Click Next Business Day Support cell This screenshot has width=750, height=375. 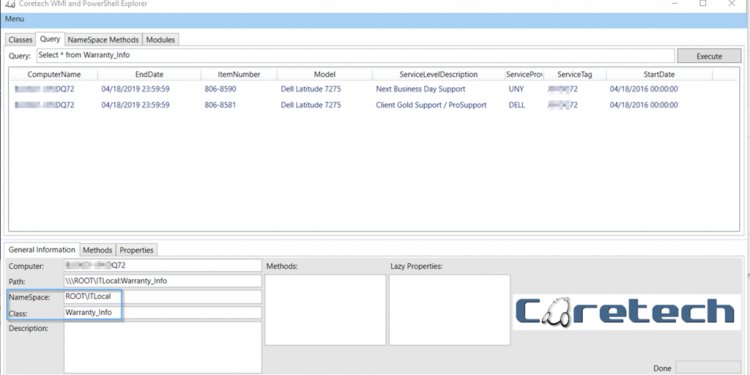(420, 89)
